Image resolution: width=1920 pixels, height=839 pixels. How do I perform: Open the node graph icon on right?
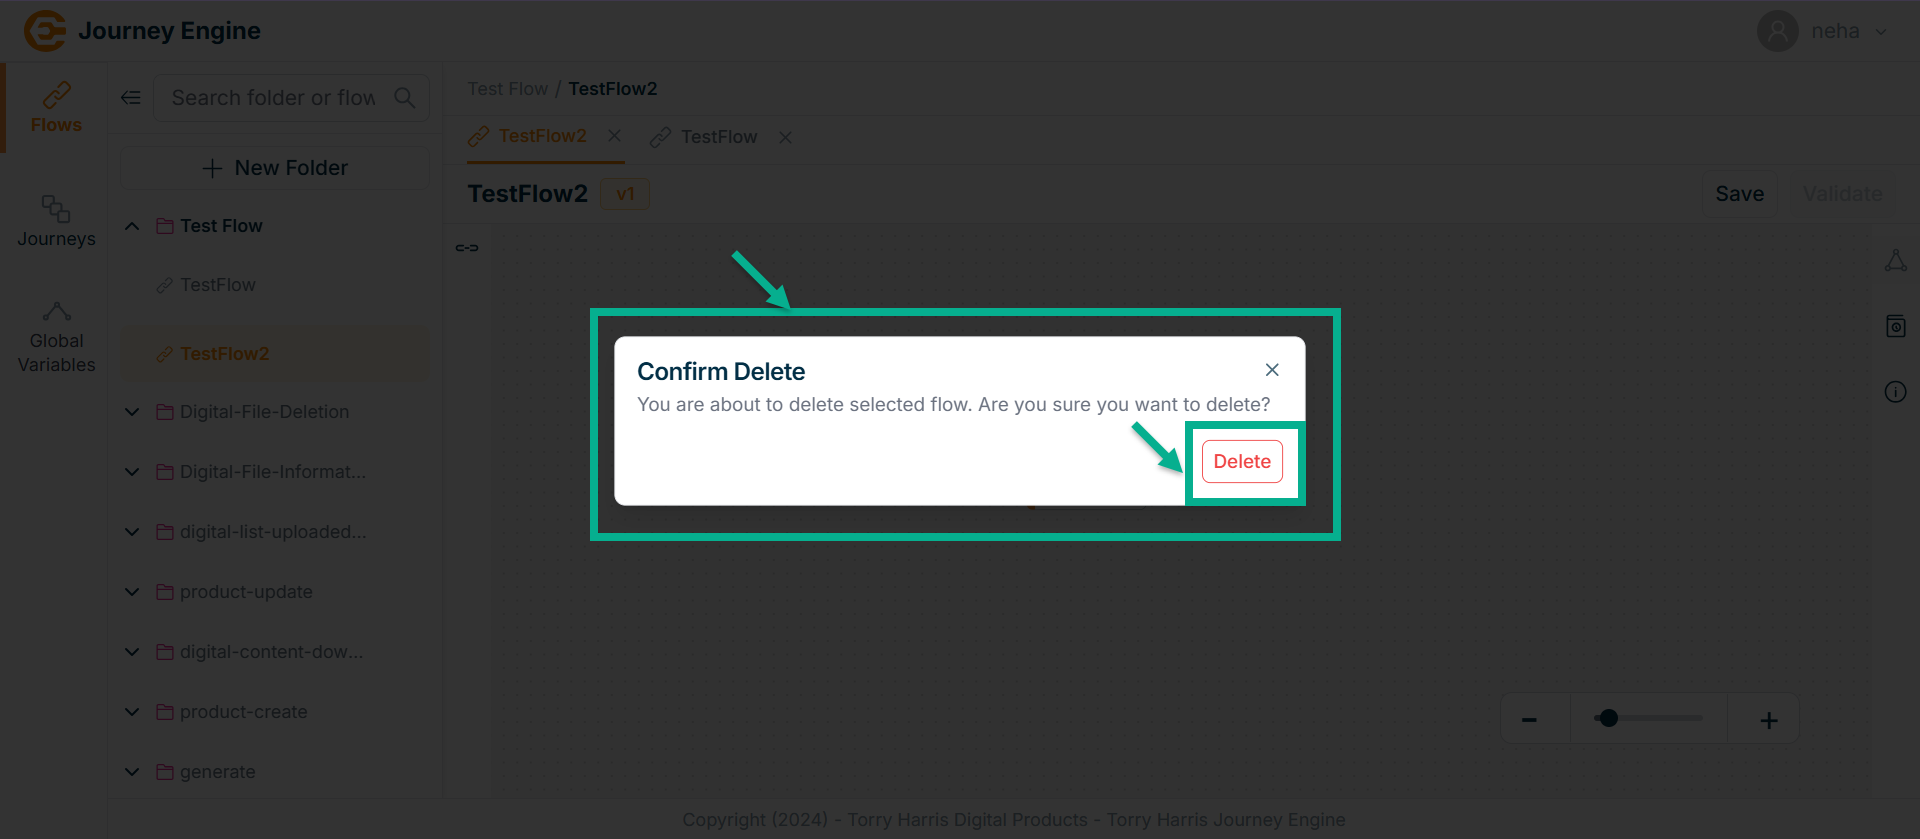pos(1895,261)
